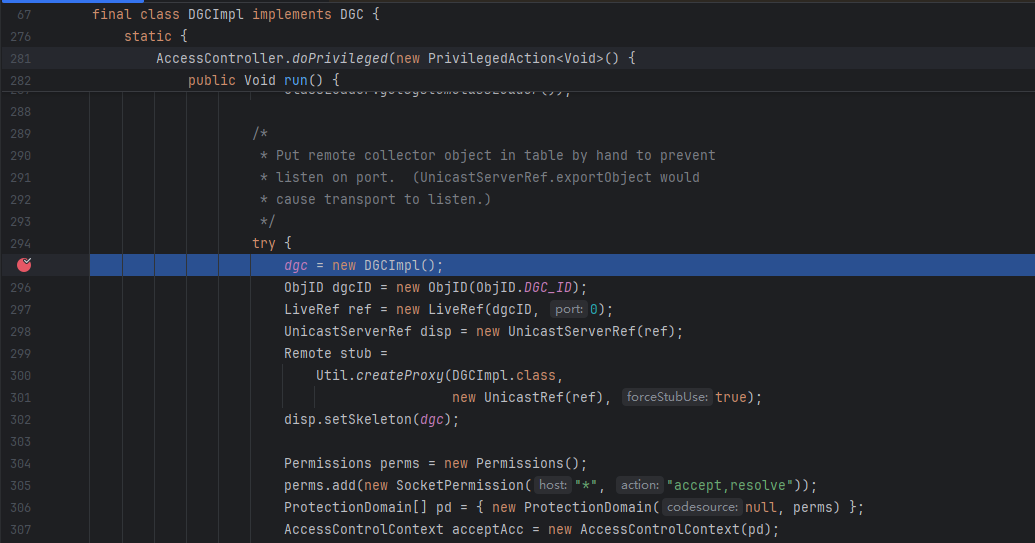This screenshot has width=1035, height=543.
Task: Remove the breakpoint marker on the highlighted line
Action: (x=25, y=265)
